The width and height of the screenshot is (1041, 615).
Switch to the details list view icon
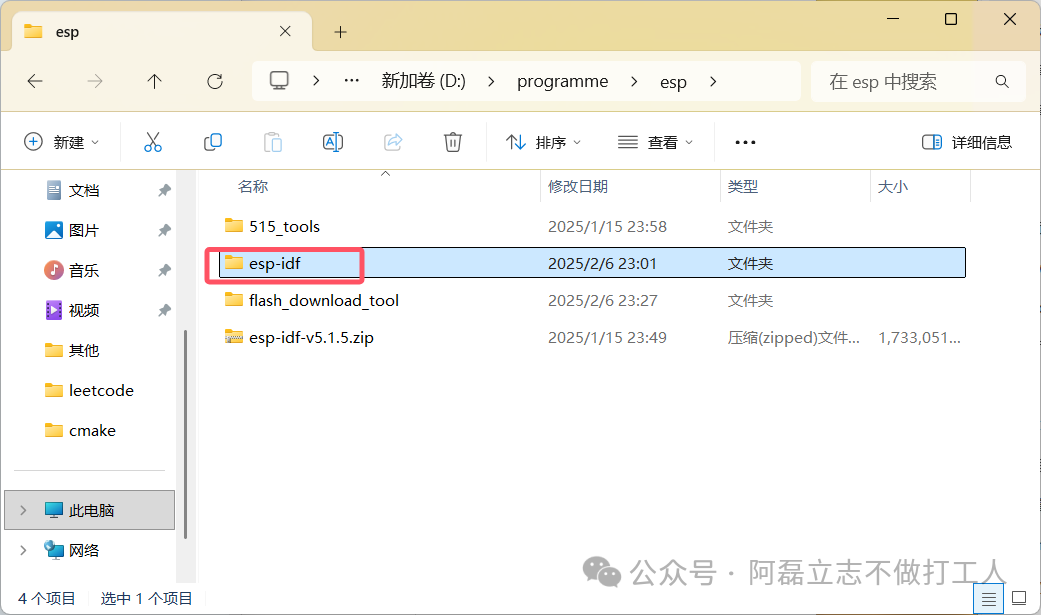click(989, 599)
